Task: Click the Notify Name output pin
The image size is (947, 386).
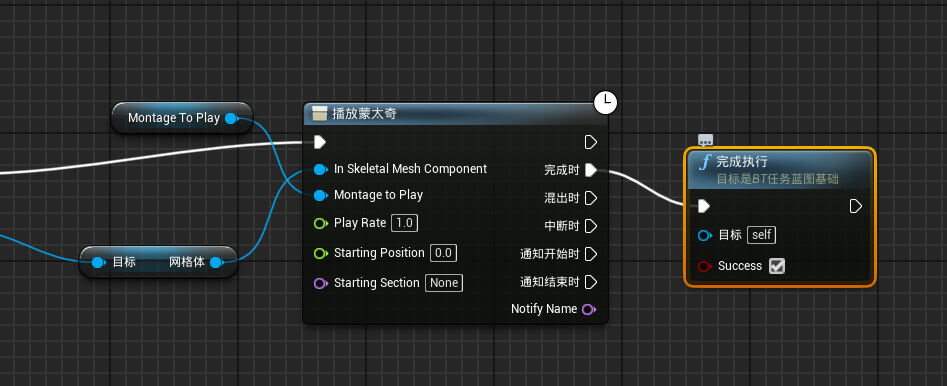Action: point(588,310)
